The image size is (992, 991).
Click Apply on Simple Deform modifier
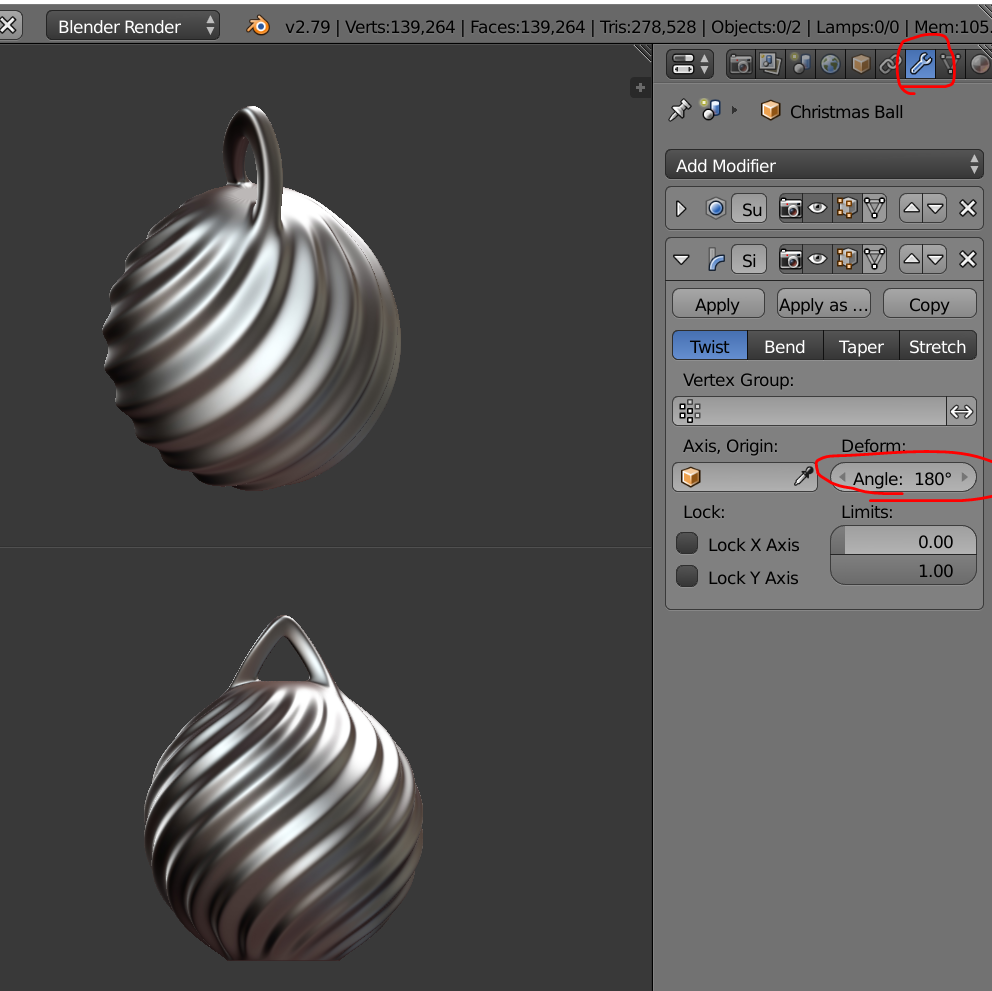(717, 304)
